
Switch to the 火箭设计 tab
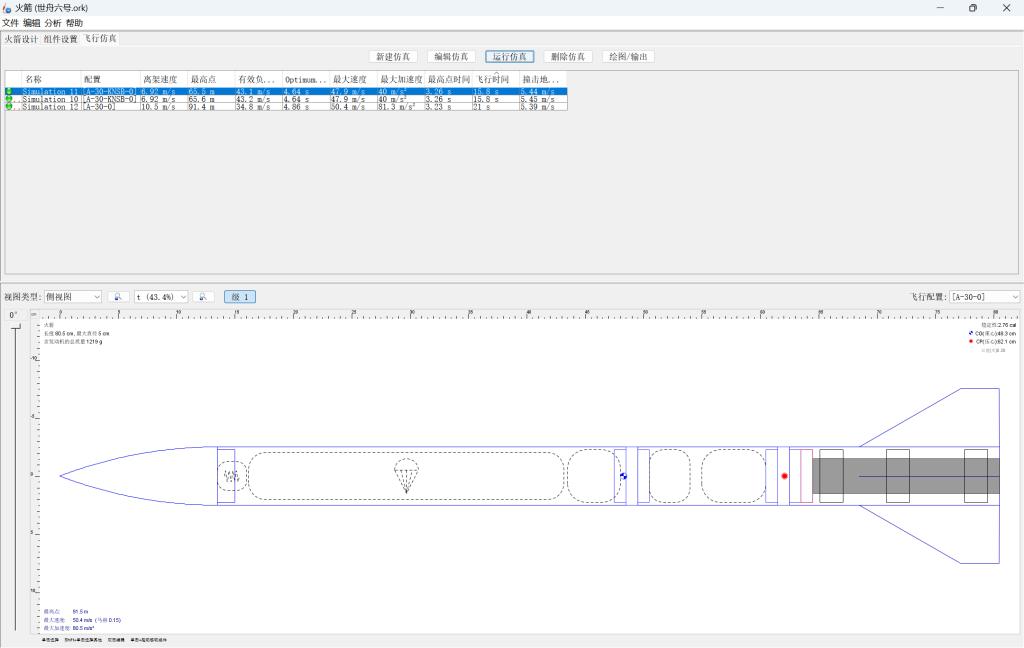tap(20, 39)
